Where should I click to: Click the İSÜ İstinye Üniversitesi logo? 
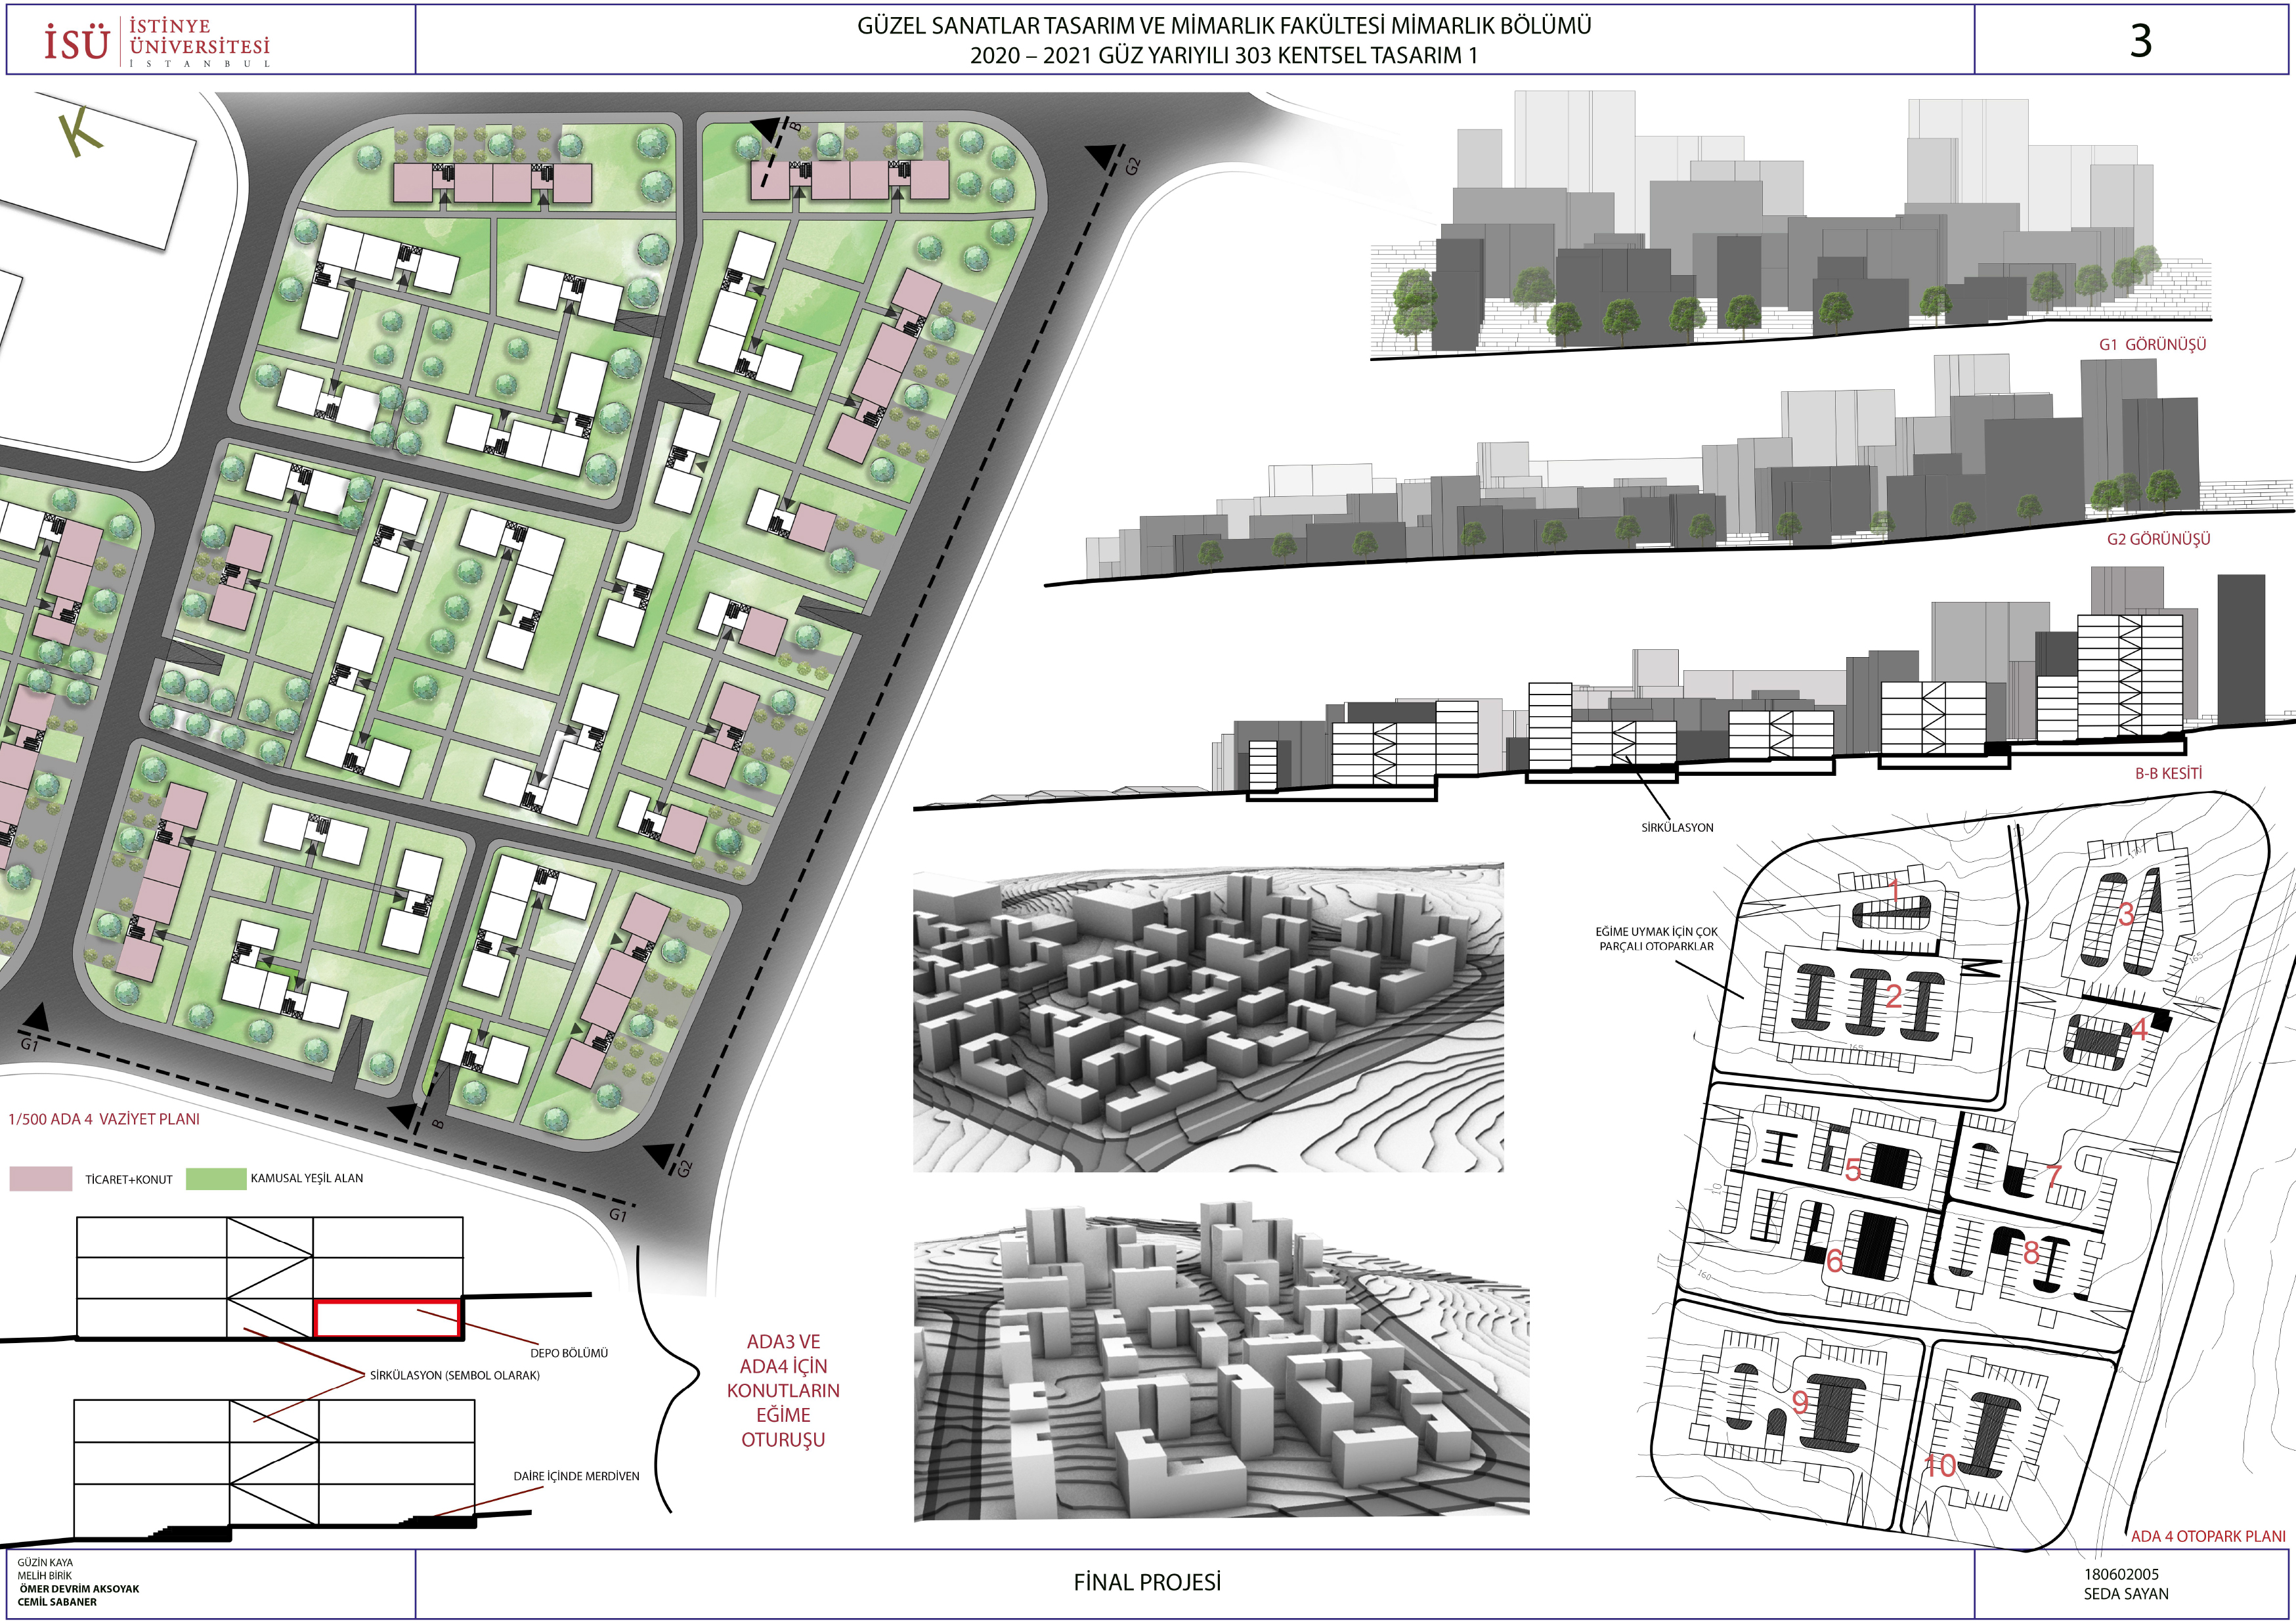pos(157,41)
